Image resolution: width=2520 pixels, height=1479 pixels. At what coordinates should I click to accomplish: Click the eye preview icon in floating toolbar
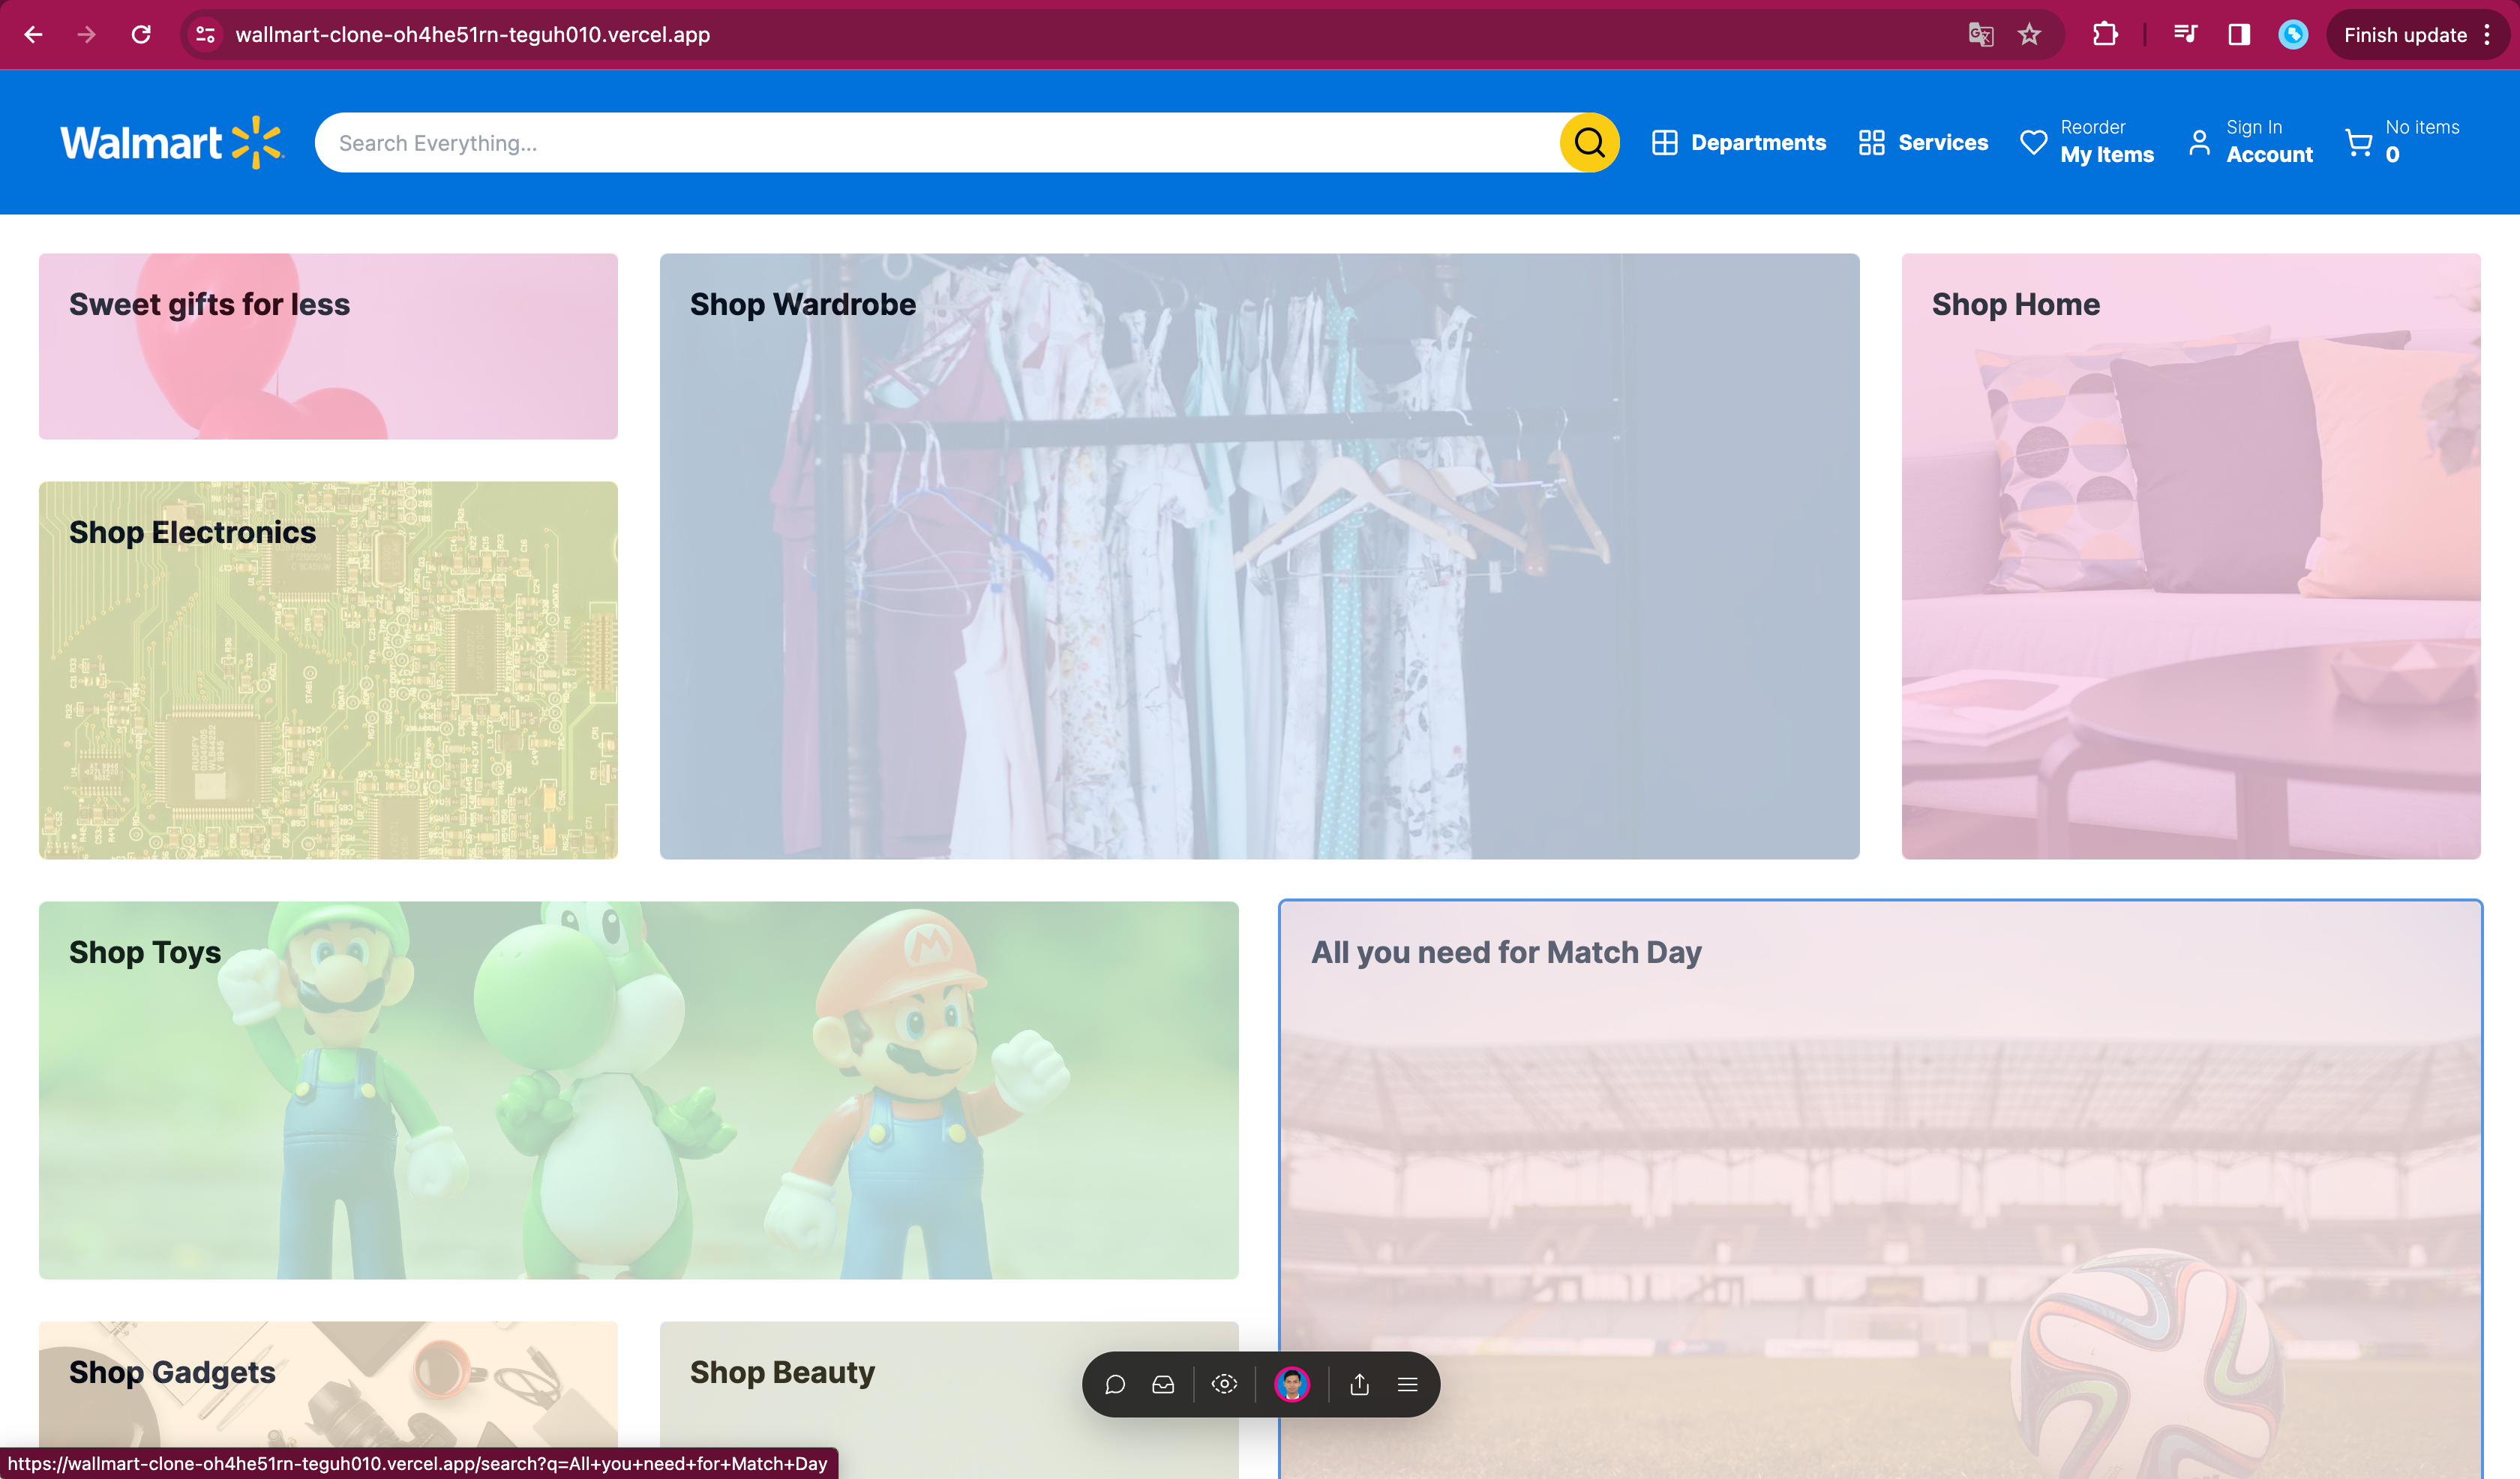tap(1224, 1384)
